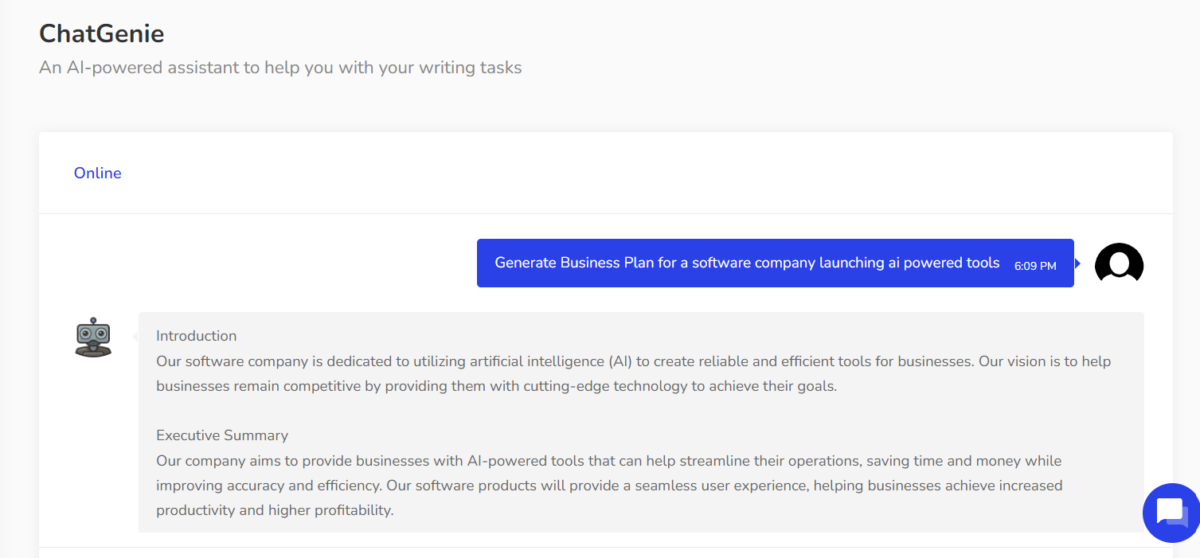This screenshot has height=558, width=1200.
Task: Click the ChatGenie page title
Action: [x=101, y=33]
